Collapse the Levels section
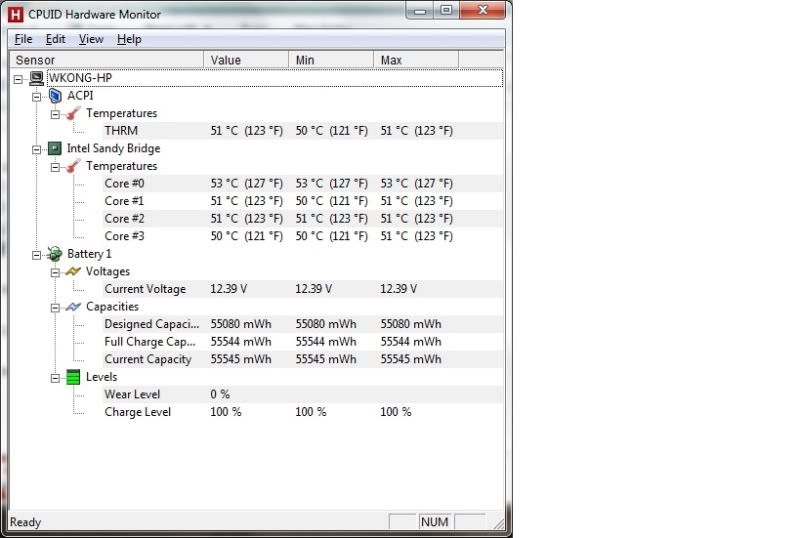The image size is (800, 538). 55,377
